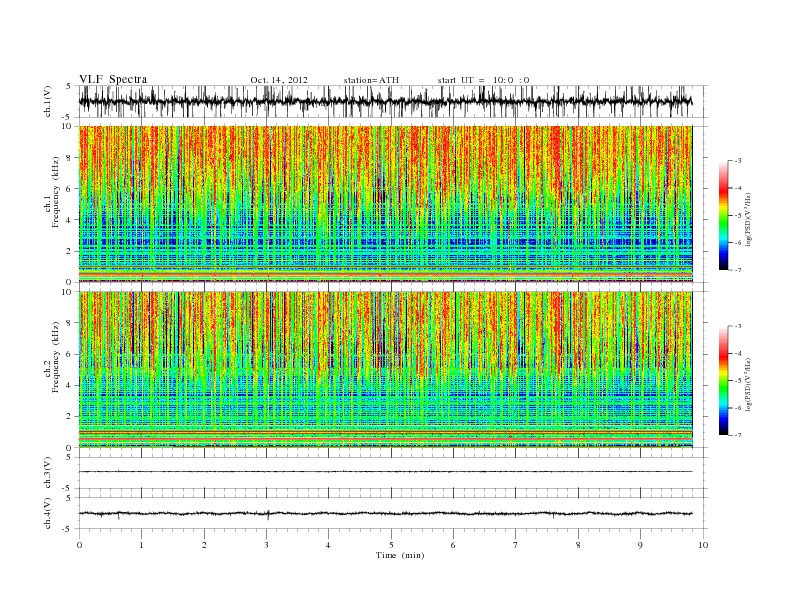Click the "-7" label on ch.2 color bar
This screenshot has height=612, width=792.
pos(737,435)
